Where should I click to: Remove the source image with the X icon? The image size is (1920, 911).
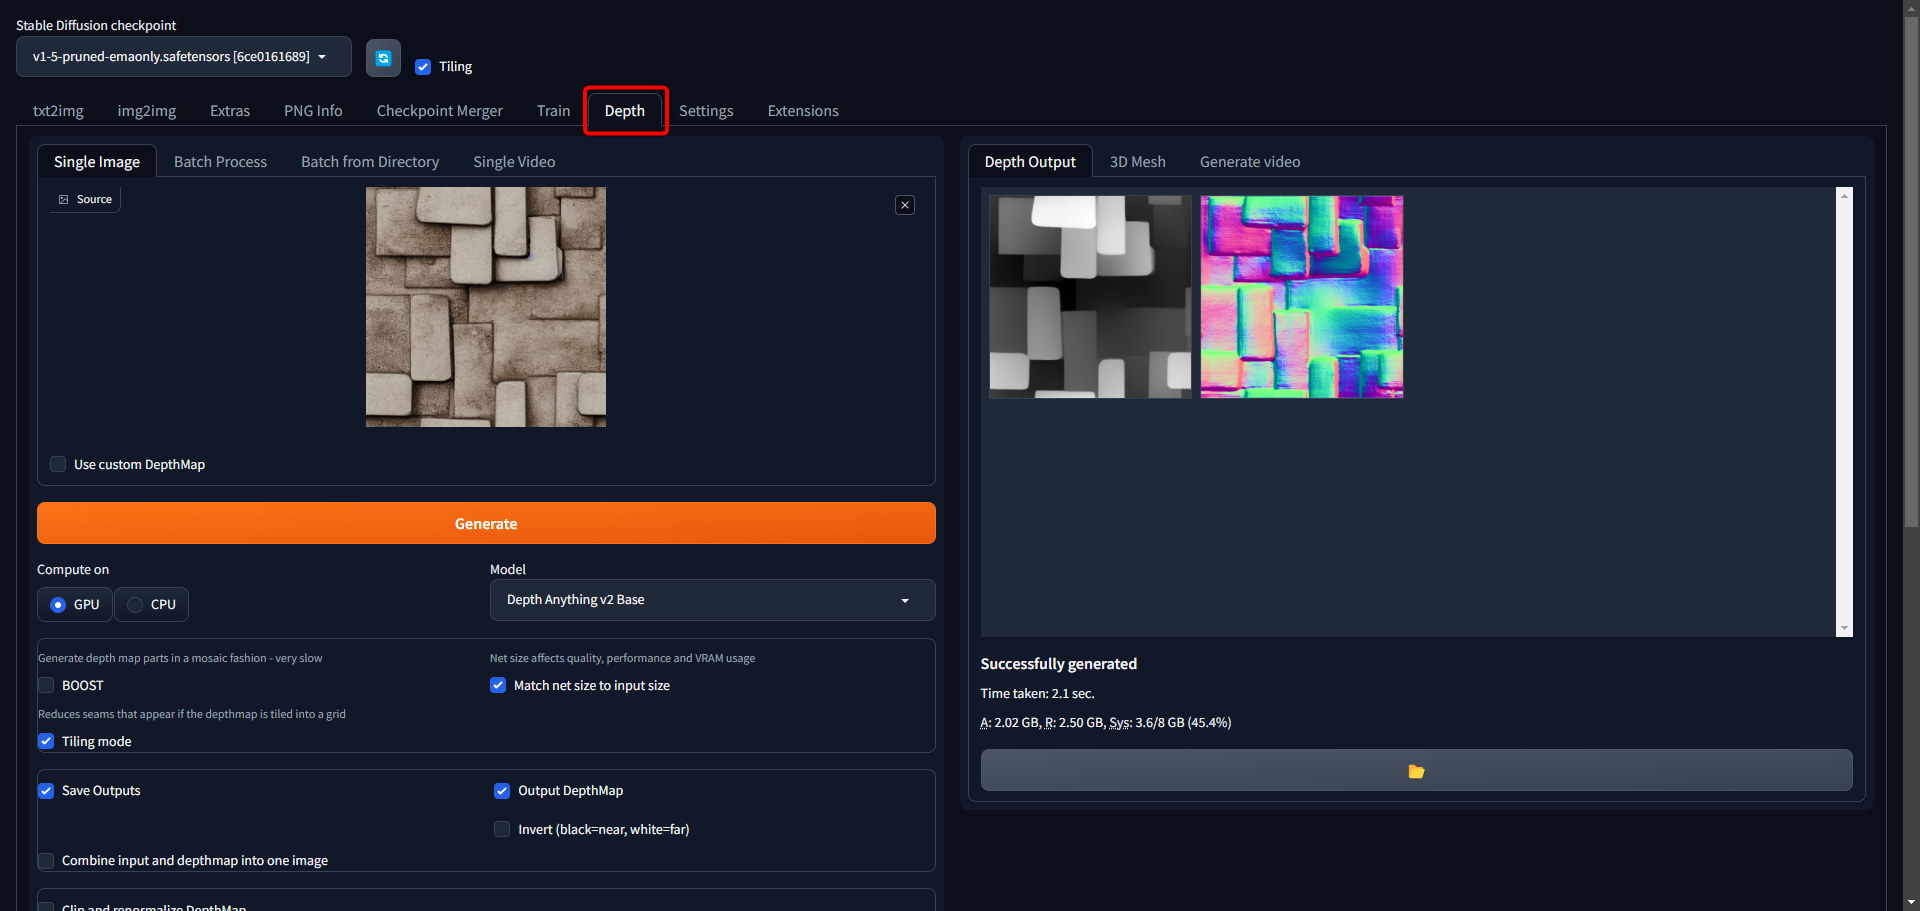point(904,205)
